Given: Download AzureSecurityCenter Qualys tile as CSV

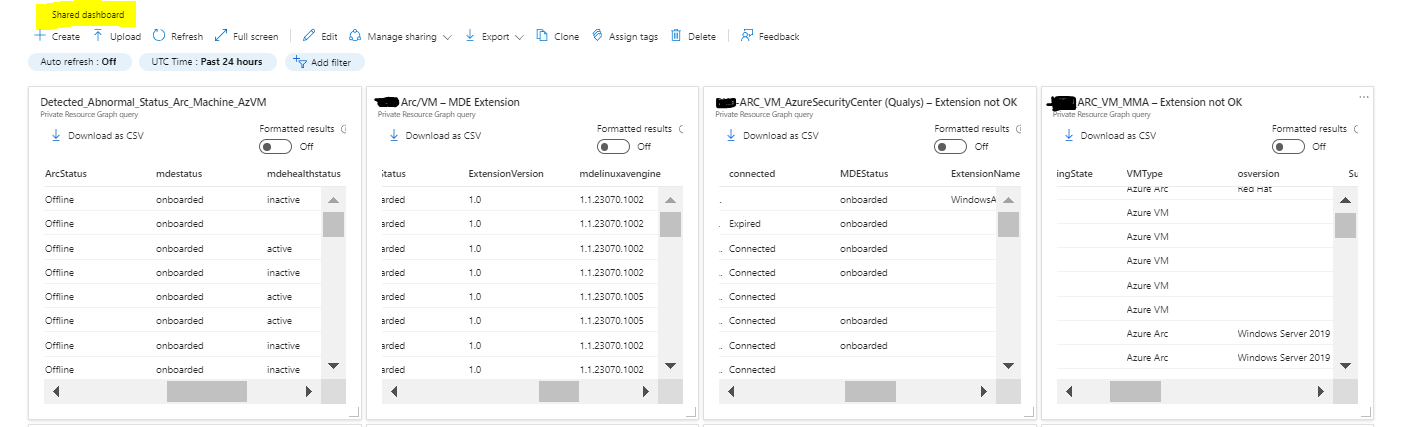Looking at the screenshot, I should point(772,136).
